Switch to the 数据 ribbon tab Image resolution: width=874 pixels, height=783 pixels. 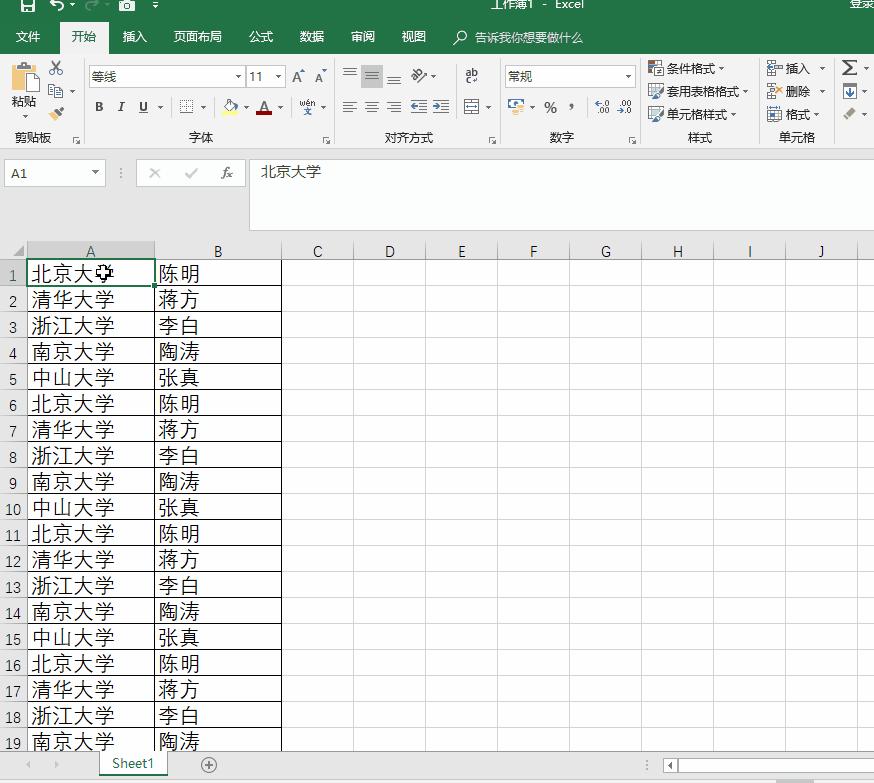[311, 37]
